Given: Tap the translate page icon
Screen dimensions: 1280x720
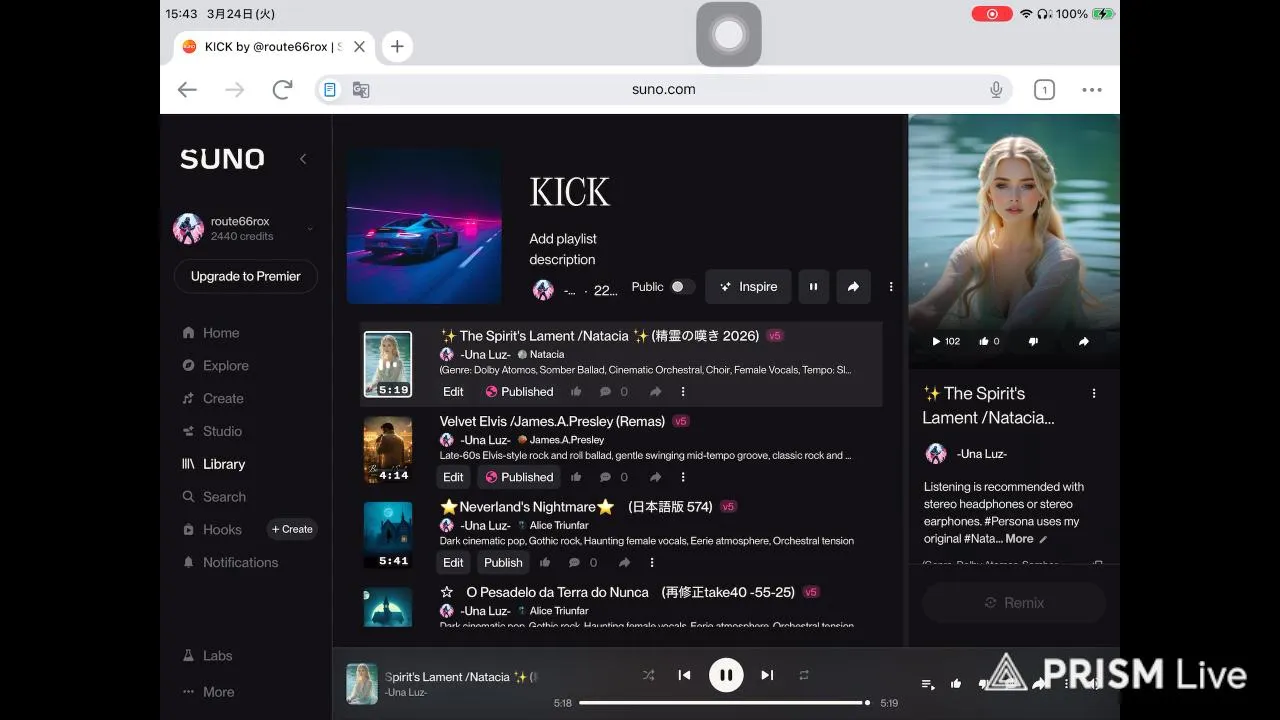Looking at the screenshot, I should point(361,90).
